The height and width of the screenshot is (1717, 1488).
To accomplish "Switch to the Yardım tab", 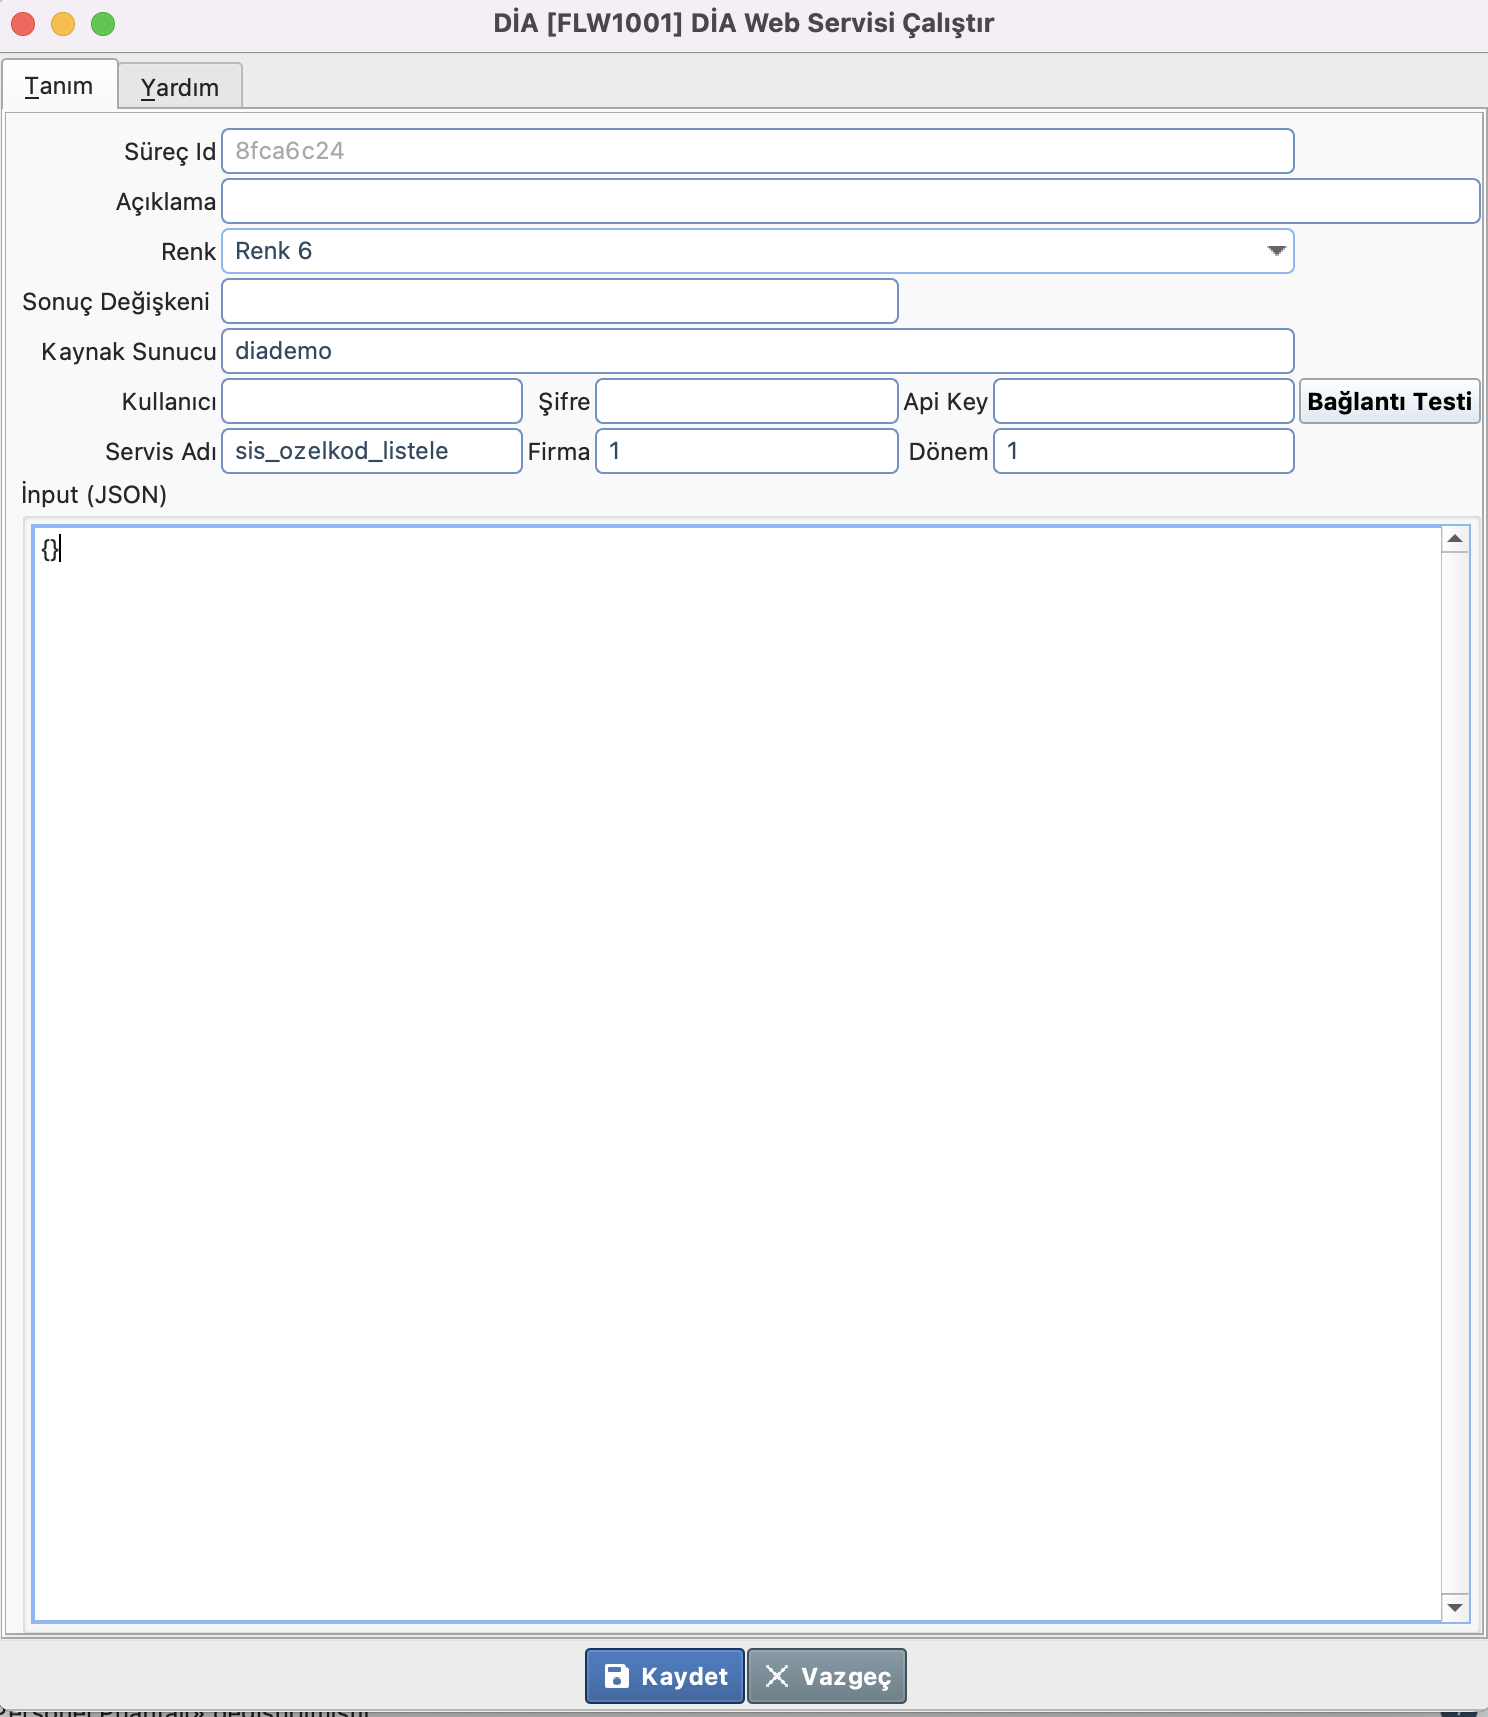I will [x=180, y=87].
